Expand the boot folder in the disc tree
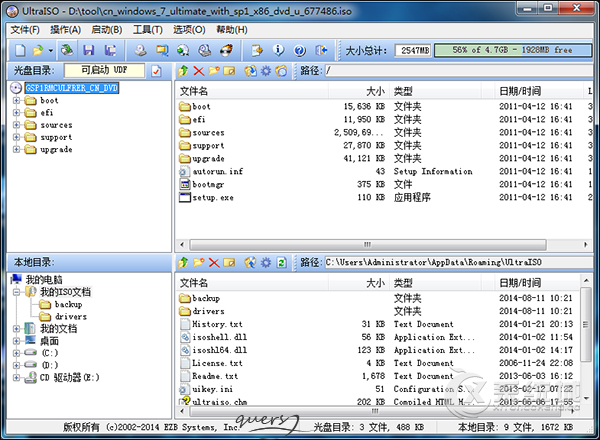This screenshot has height=440, width=600. click(x=16, y=100)
